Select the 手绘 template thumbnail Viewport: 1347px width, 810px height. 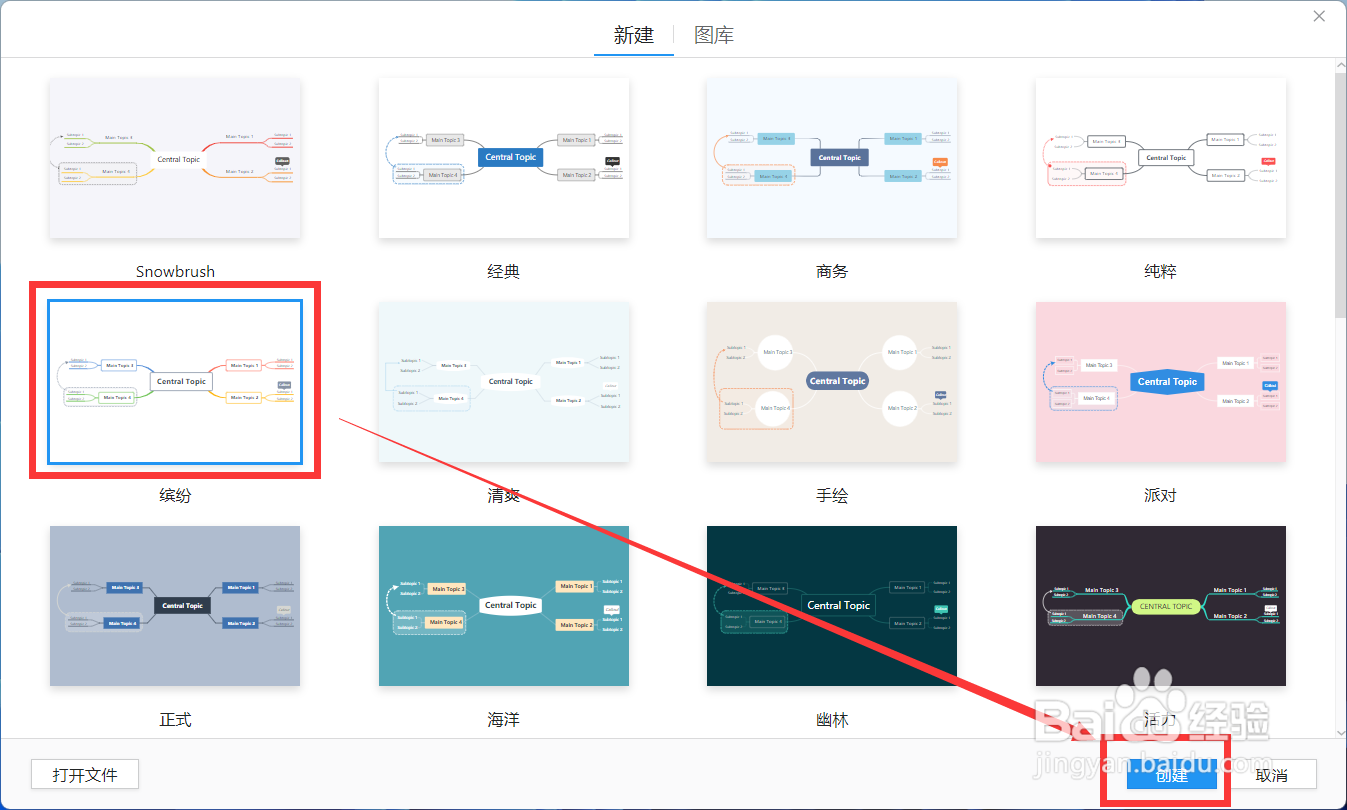click(x=832, y=382)
